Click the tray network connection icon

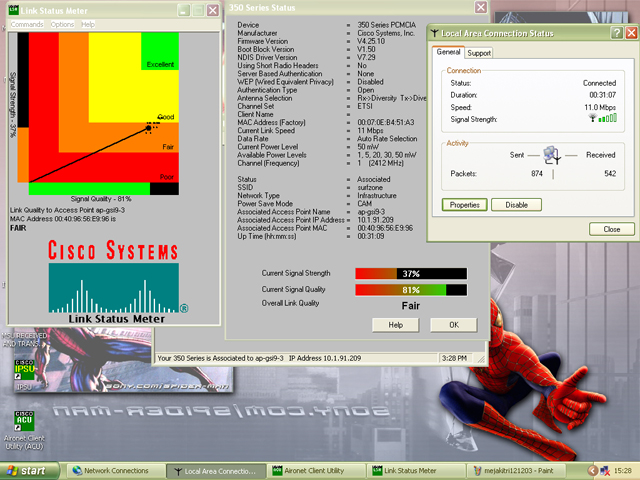603,470
